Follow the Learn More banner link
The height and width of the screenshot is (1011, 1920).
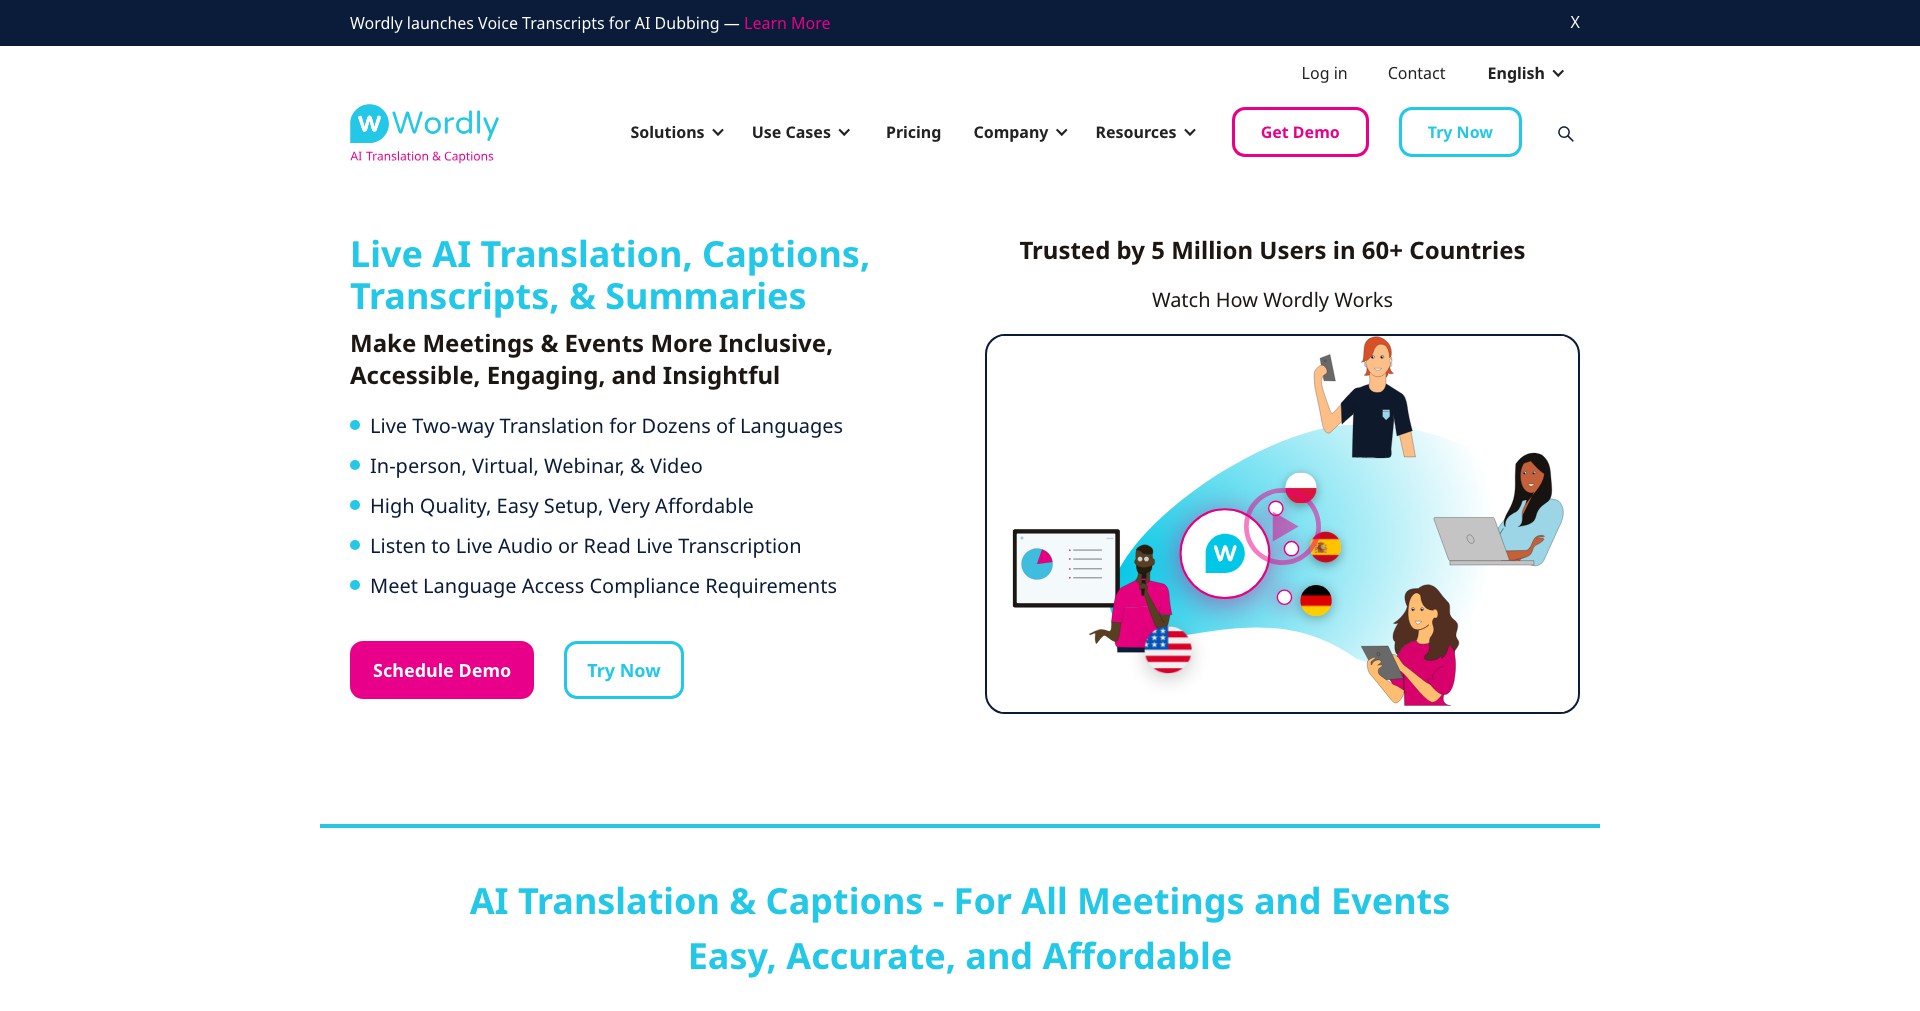787,23
